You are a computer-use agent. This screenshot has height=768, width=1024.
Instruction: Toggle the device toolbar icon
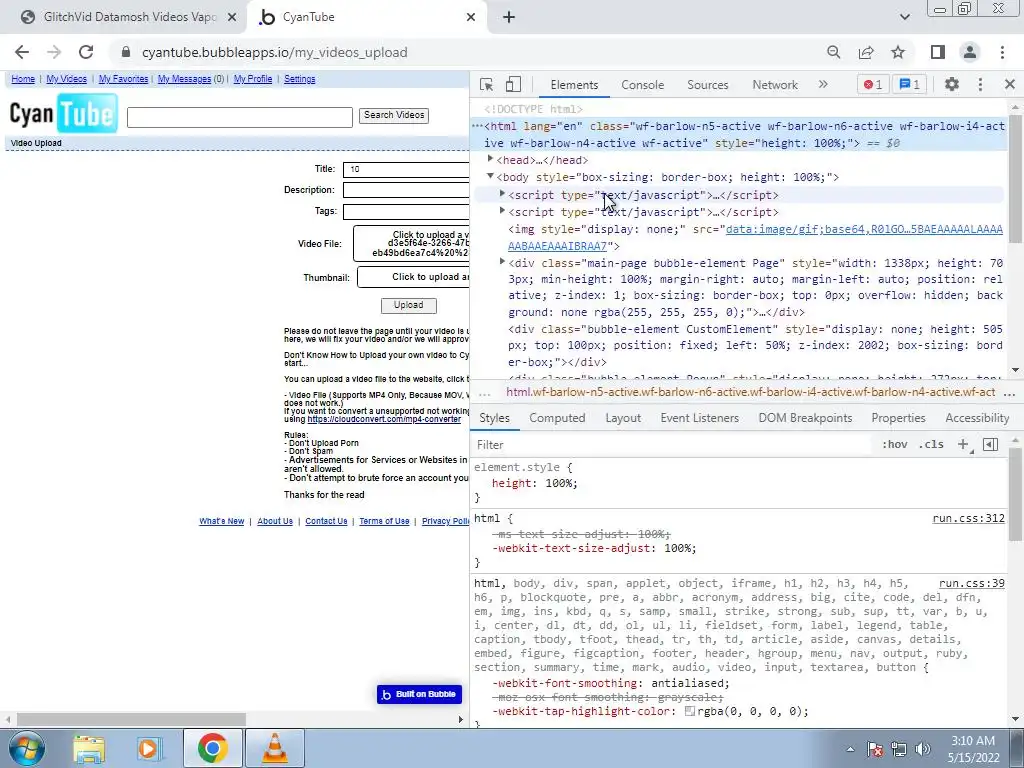[513, 84]
